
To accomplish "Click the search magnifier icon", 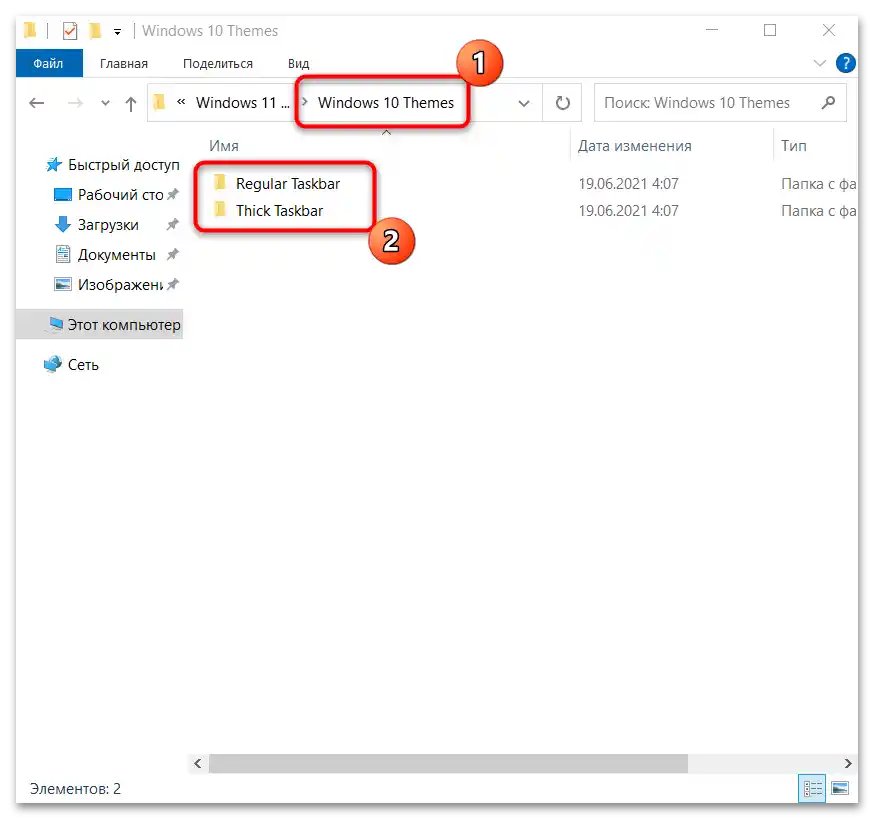I will tap(828, 103).
